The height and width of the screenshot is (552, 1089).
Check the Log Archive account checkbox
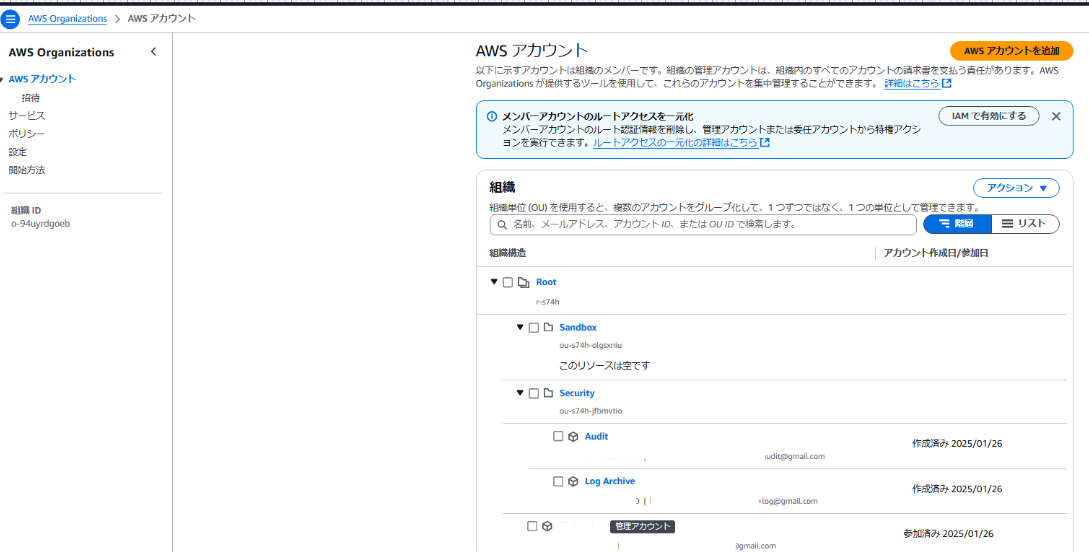click(558, 481)
